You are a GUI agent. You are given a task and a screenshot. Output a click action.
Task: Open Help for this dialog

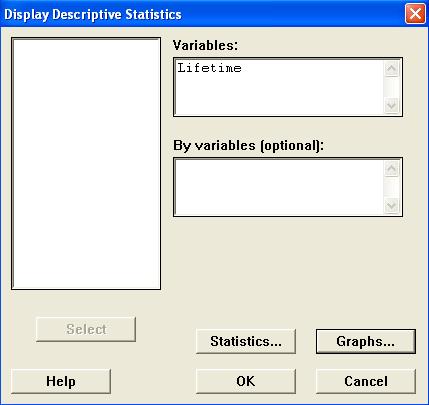point(61,381)
